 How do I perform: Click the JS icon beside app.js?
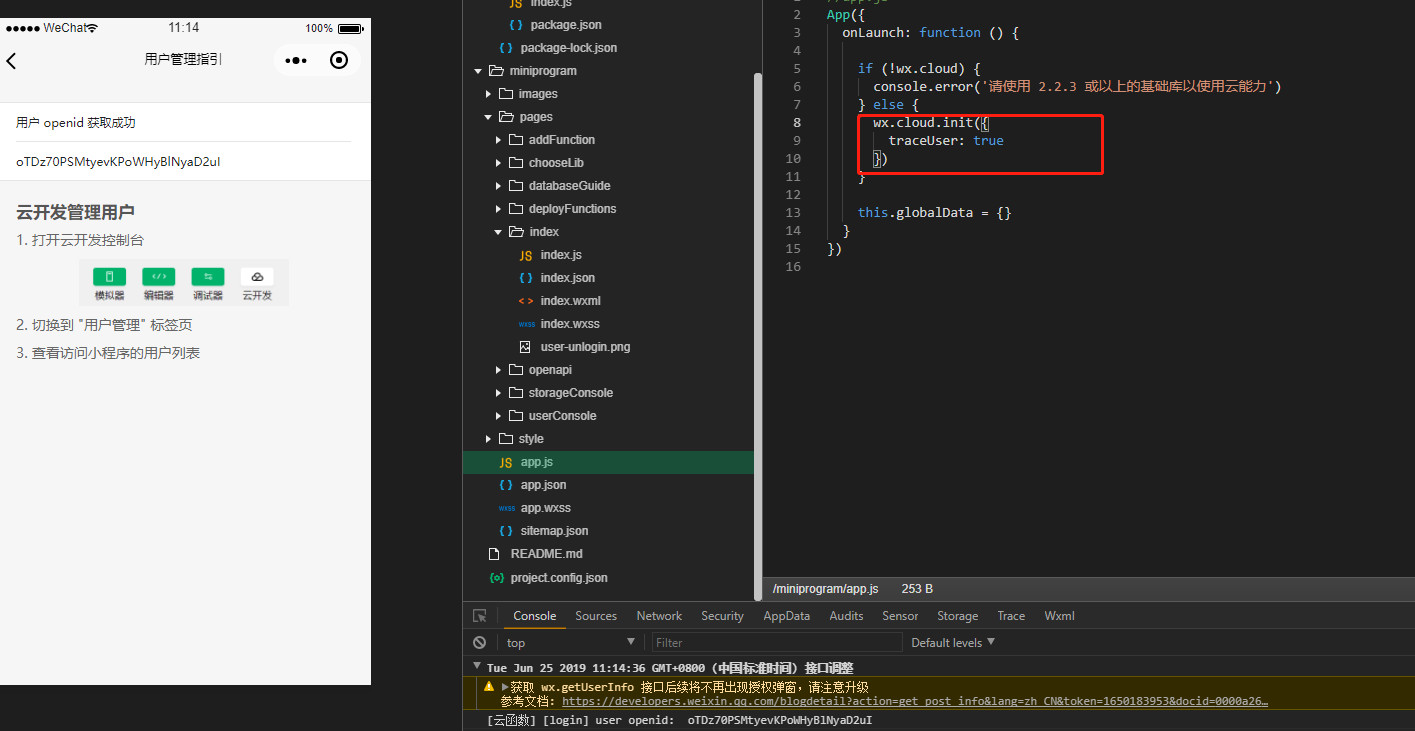point(505,462)
